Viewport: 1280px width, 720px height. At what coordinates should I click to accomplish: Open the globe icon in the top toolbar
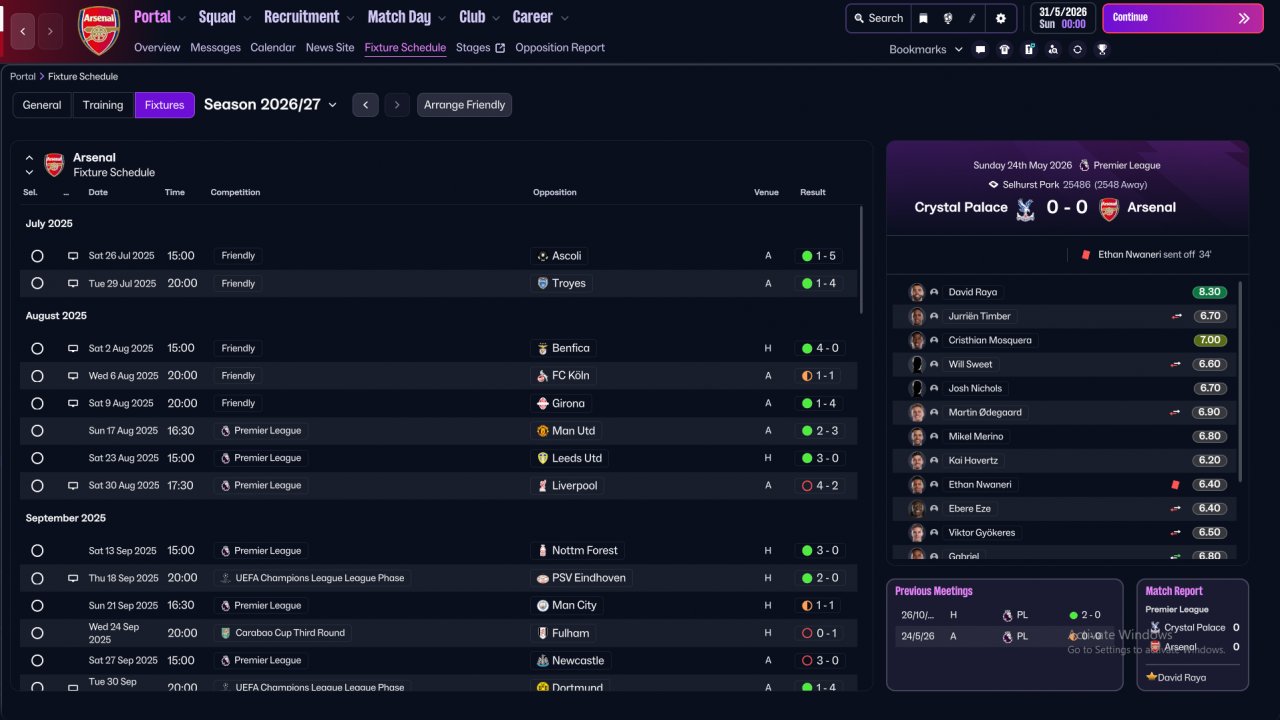point(947,18)
